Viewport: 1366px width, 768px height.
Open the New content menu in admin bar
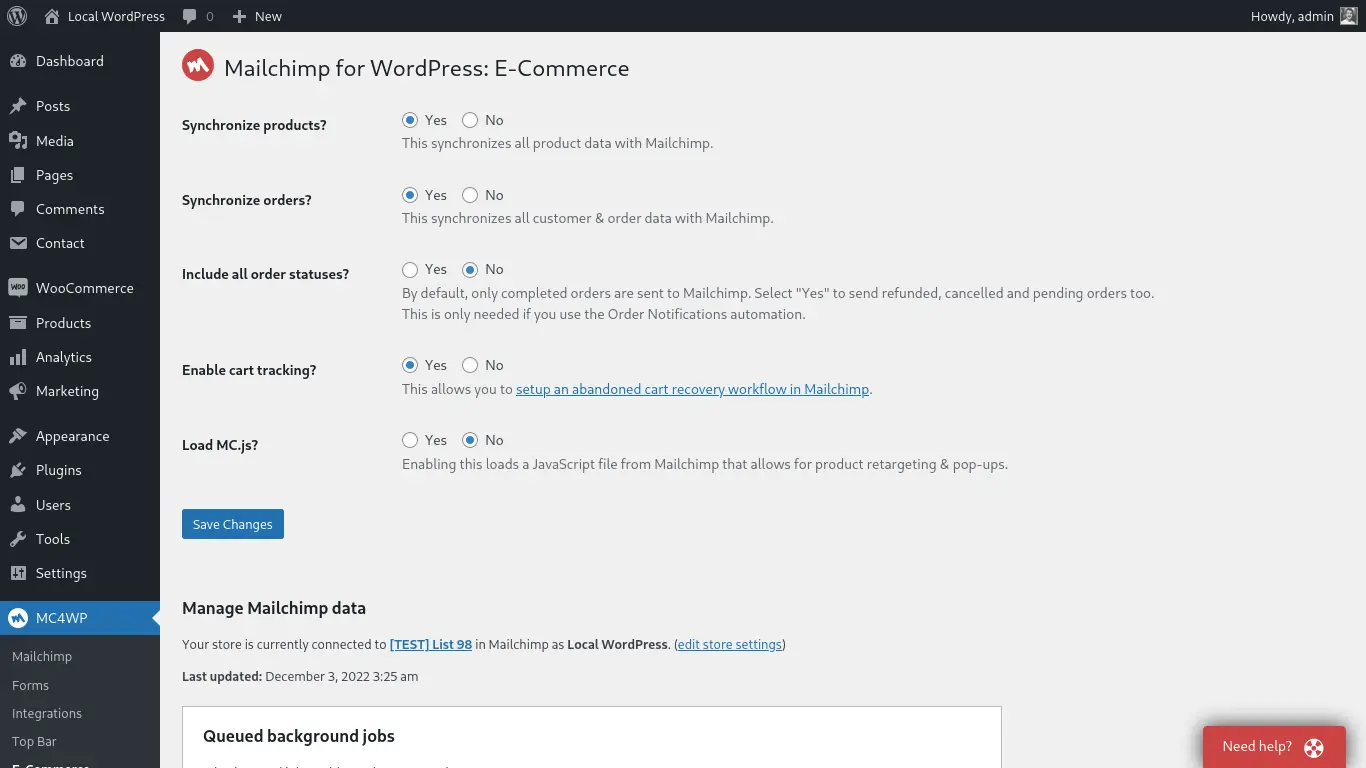tap(257, 16)
